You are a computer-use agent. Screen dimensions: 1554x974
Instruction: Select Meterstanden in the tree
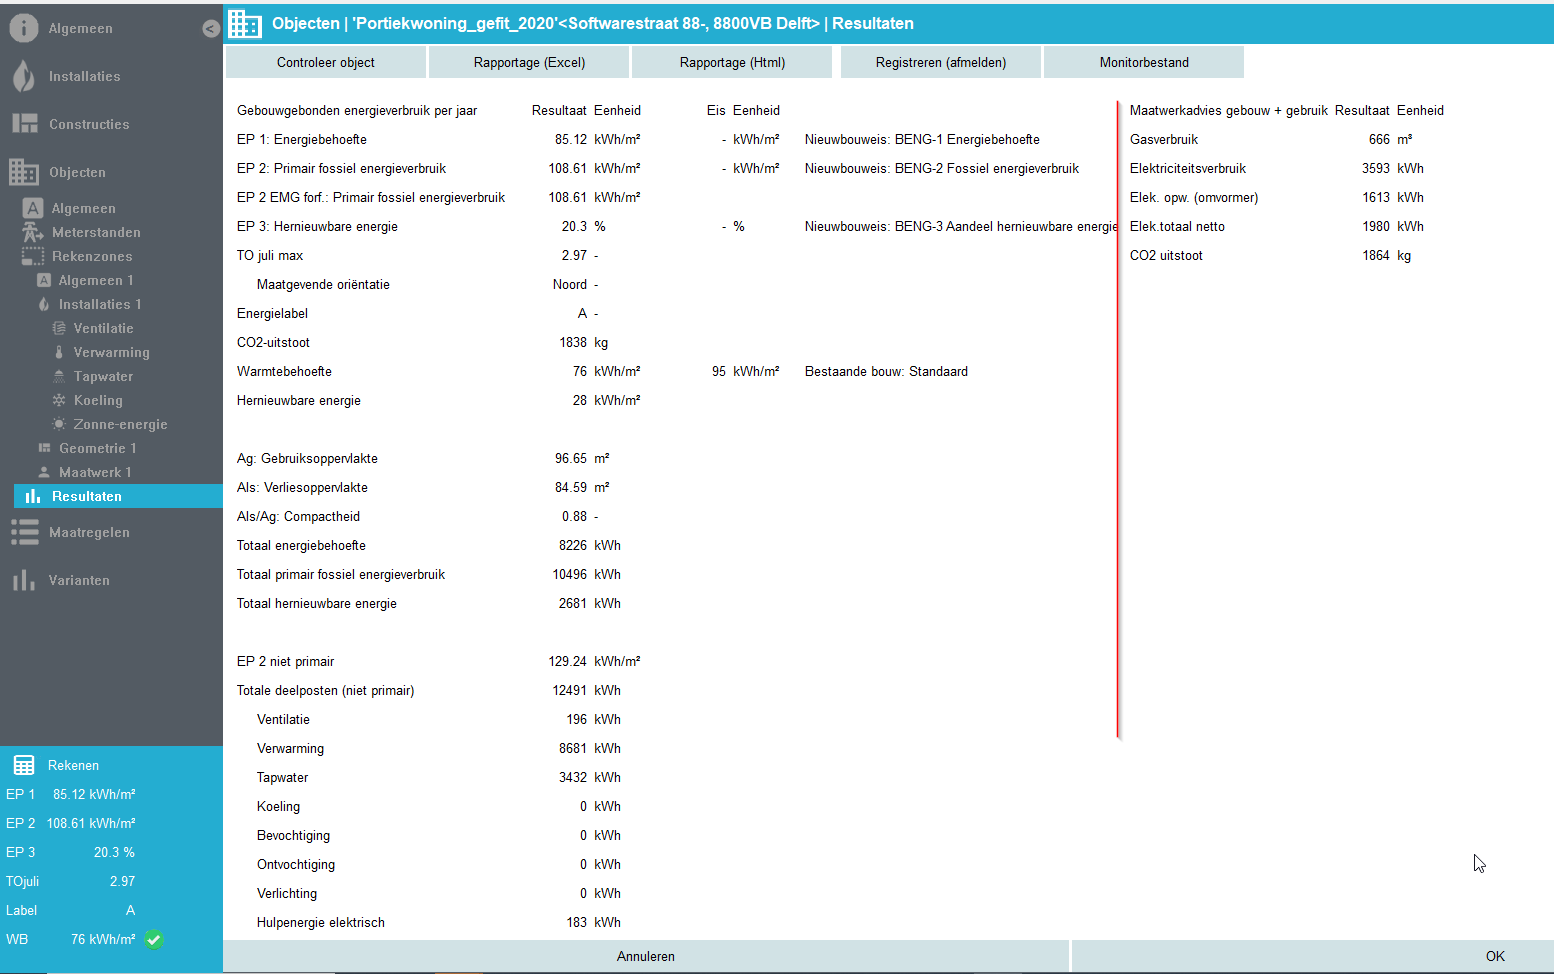click(x=96, y=232)
